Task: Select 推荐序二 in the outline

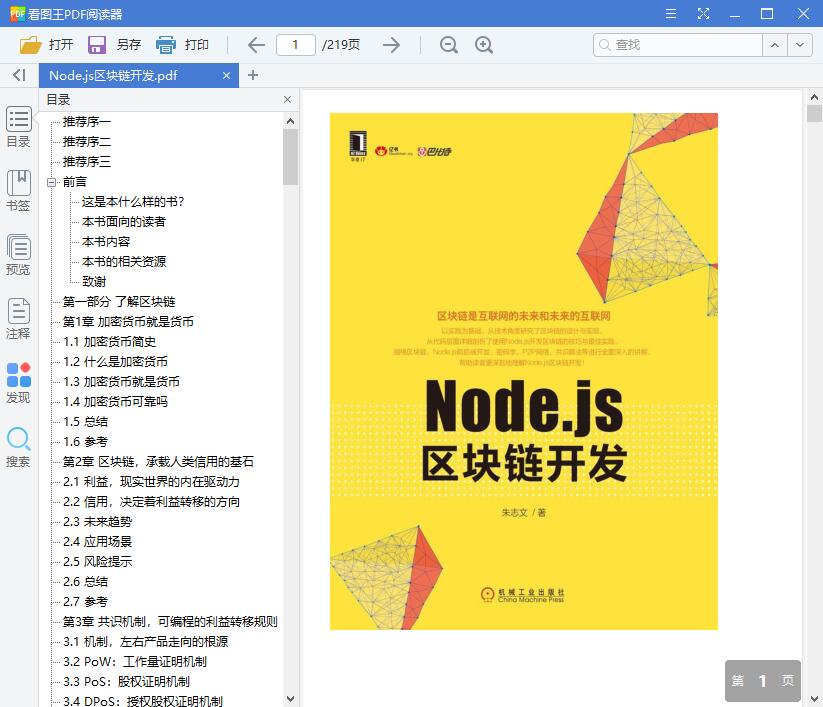Action: click(x=87, y=142)
